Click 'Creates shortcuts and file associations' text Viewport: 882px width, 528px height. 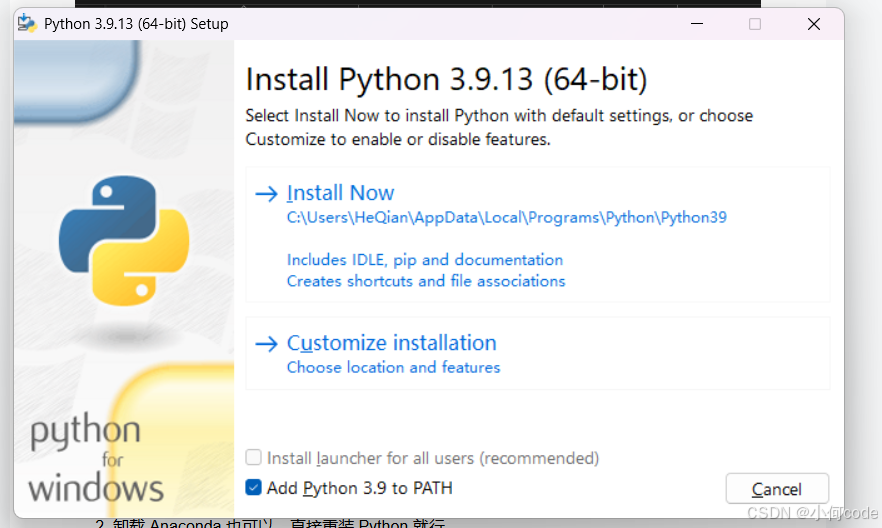pyautogui.click(x=426, y=281)
